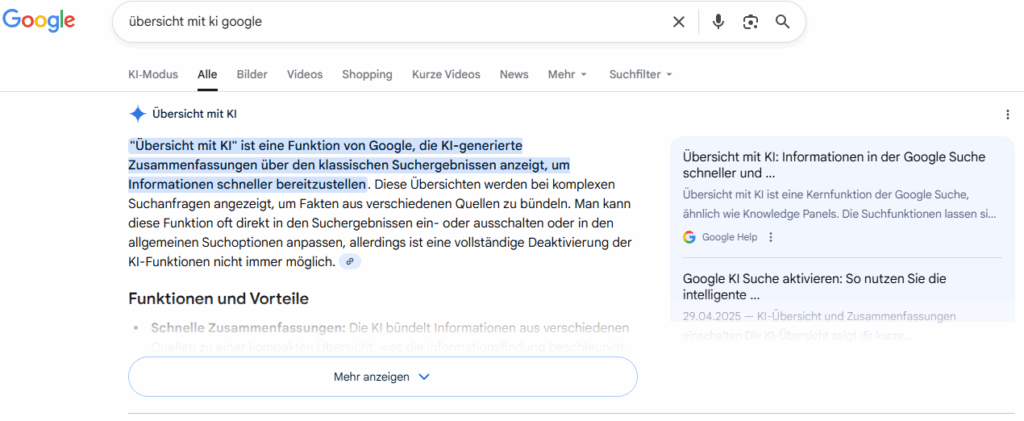Click the Google Help source label
Viewport: 1024px width, 421px height.
point(729,237)
